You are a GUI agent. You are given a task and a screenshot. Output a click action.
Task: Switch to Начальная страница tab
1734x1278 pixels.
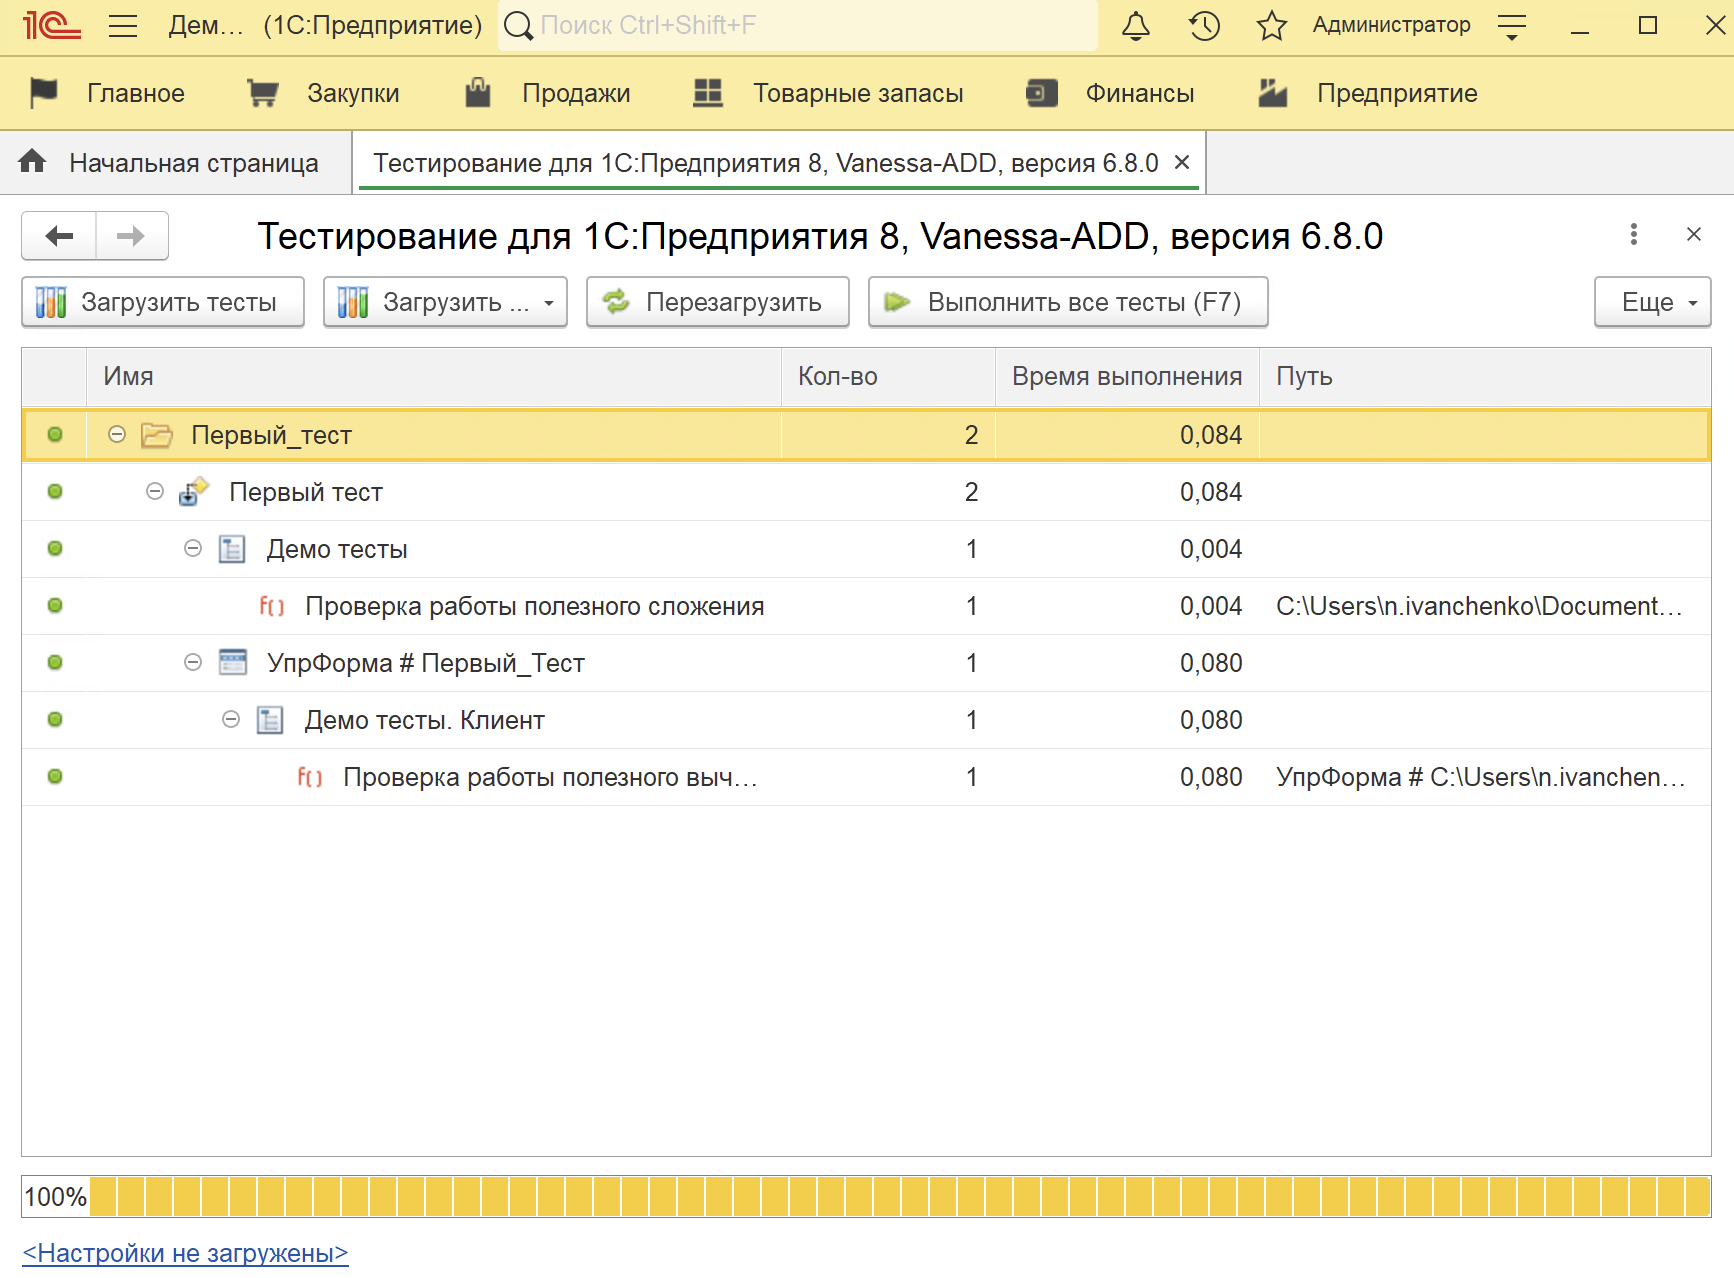[175, 163]
